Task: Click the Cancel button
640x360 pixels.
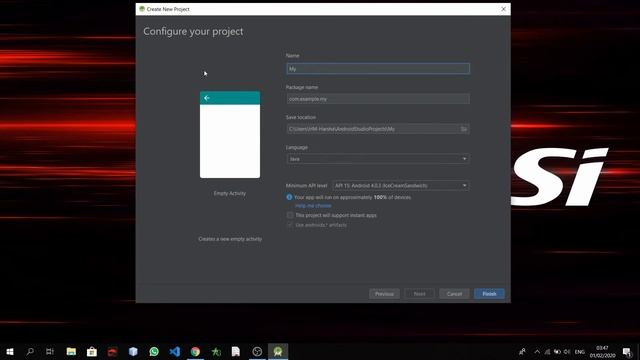Action: [x=454, y=294]
